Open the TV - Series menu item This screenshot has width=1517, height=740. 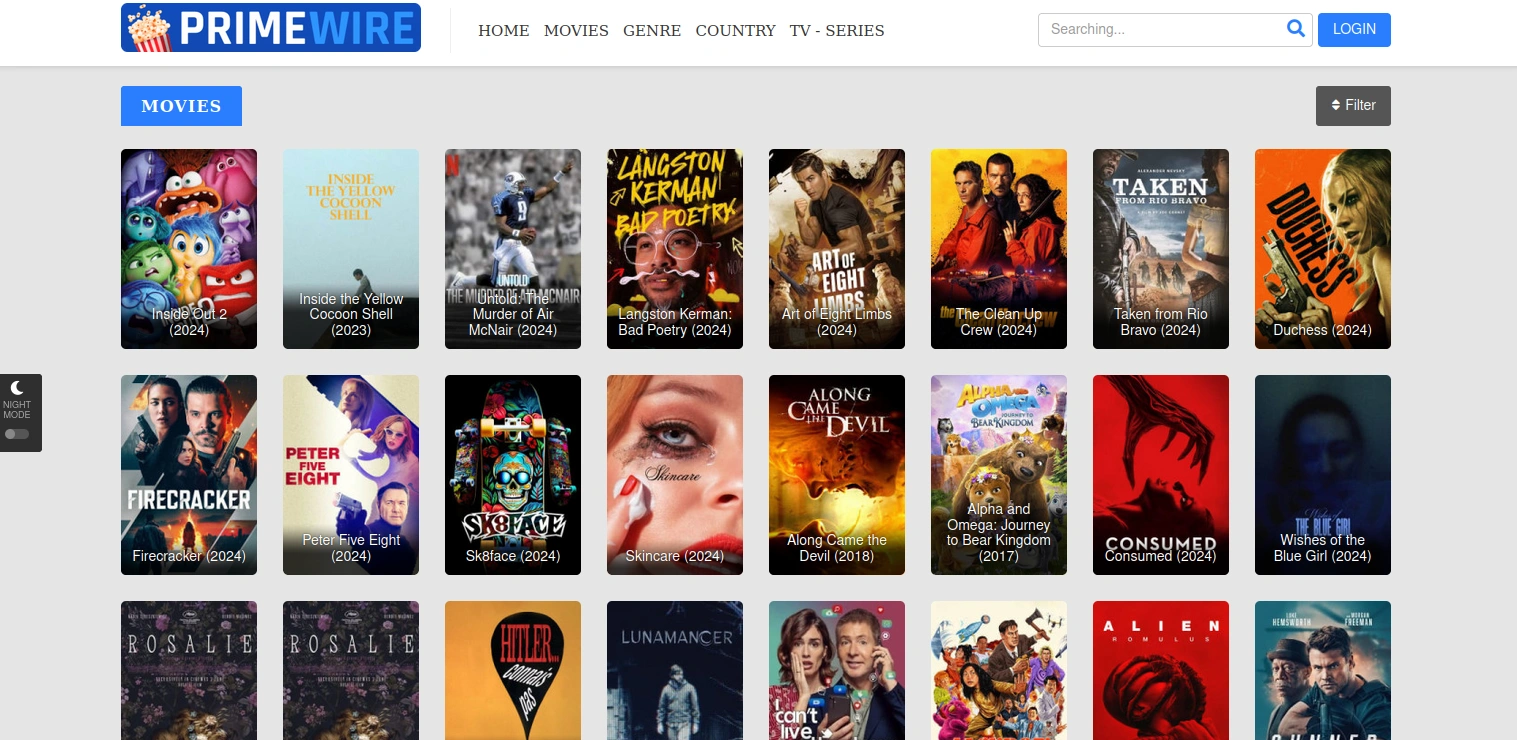[x=836, y=31]
